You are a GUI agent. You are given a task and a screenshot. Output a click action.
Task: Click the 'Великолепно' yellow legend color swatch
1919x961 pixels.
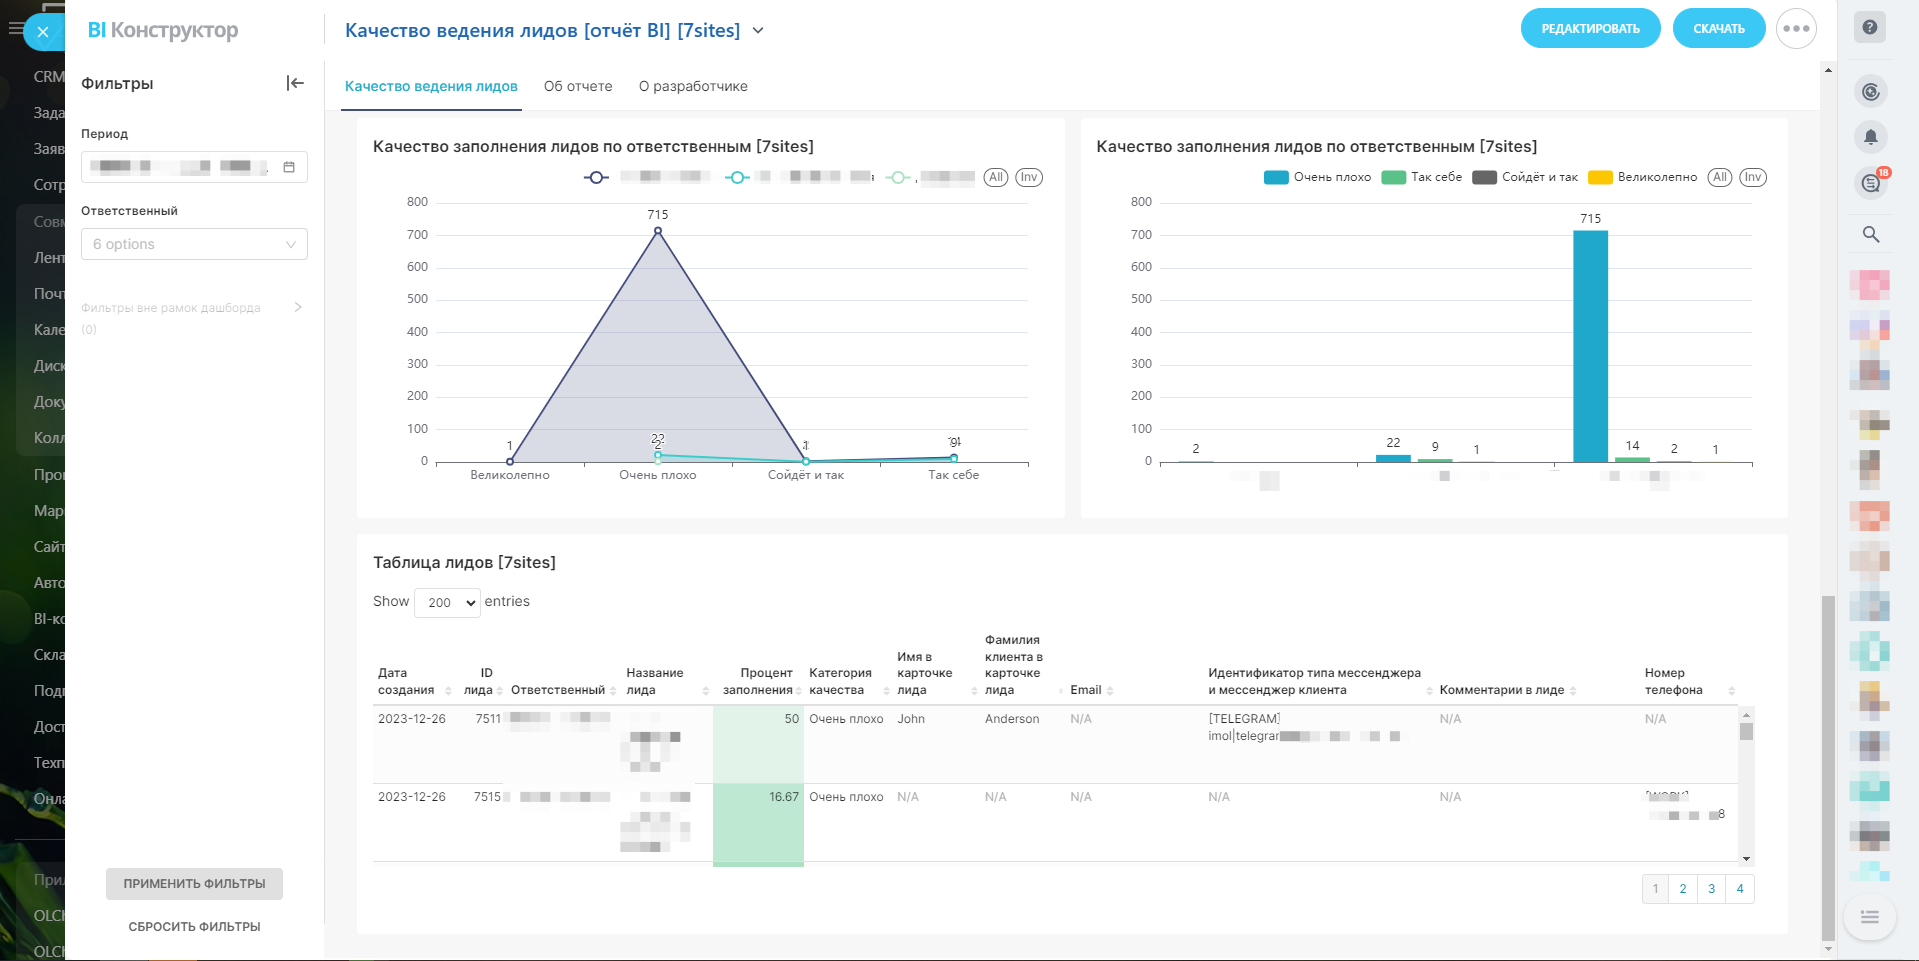[1600, 178]
